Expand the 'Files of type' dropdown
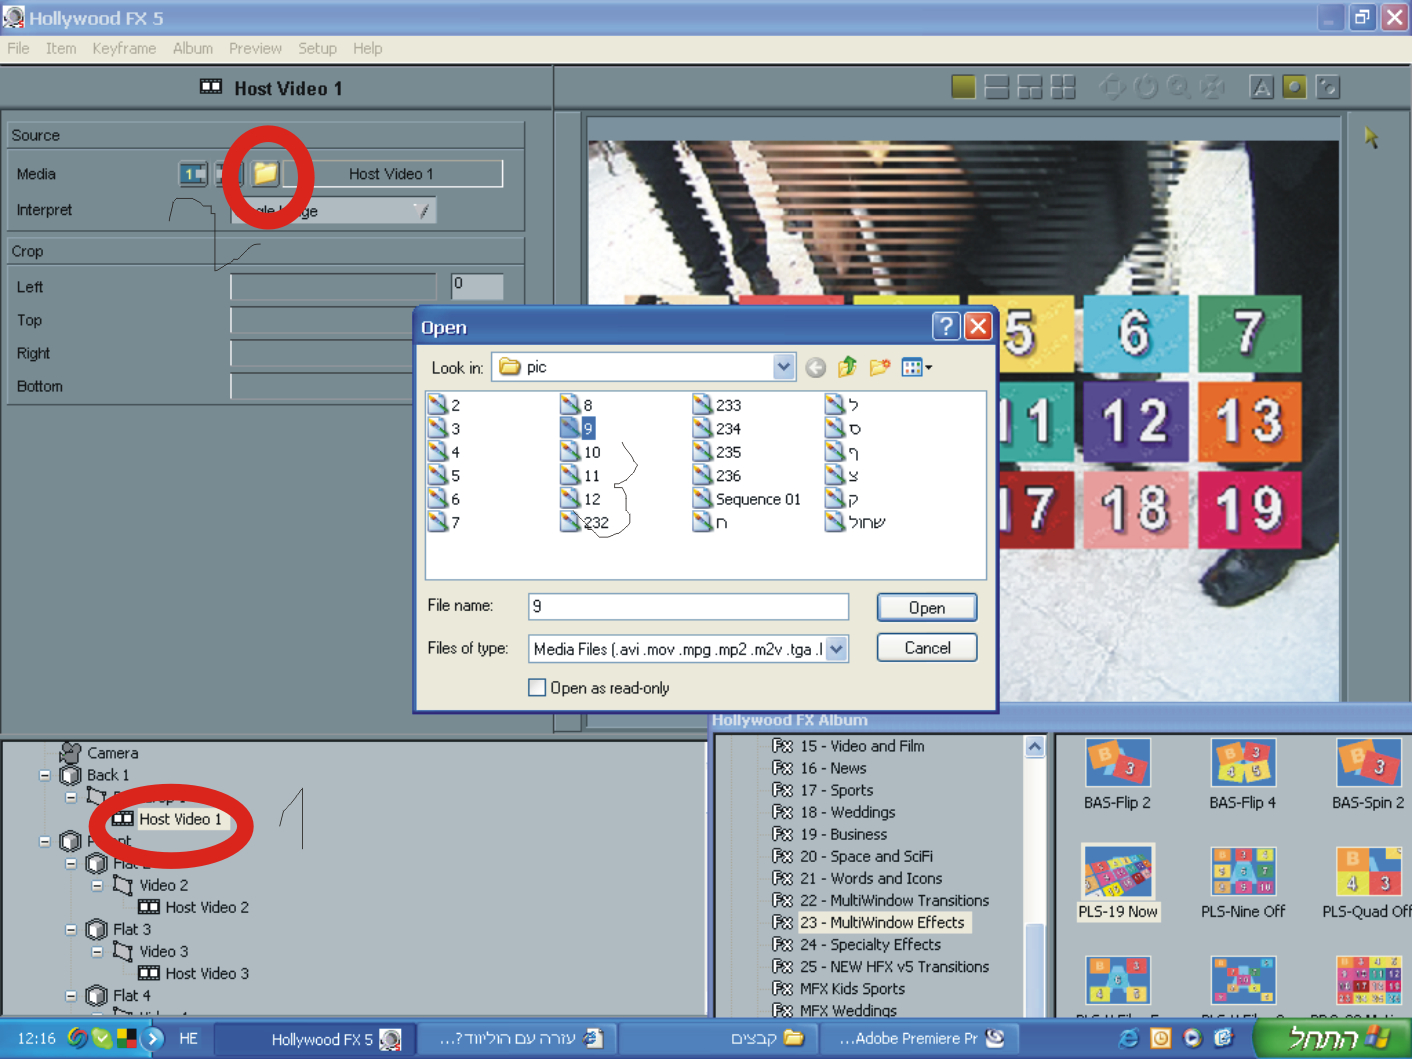 click(837, 649)
